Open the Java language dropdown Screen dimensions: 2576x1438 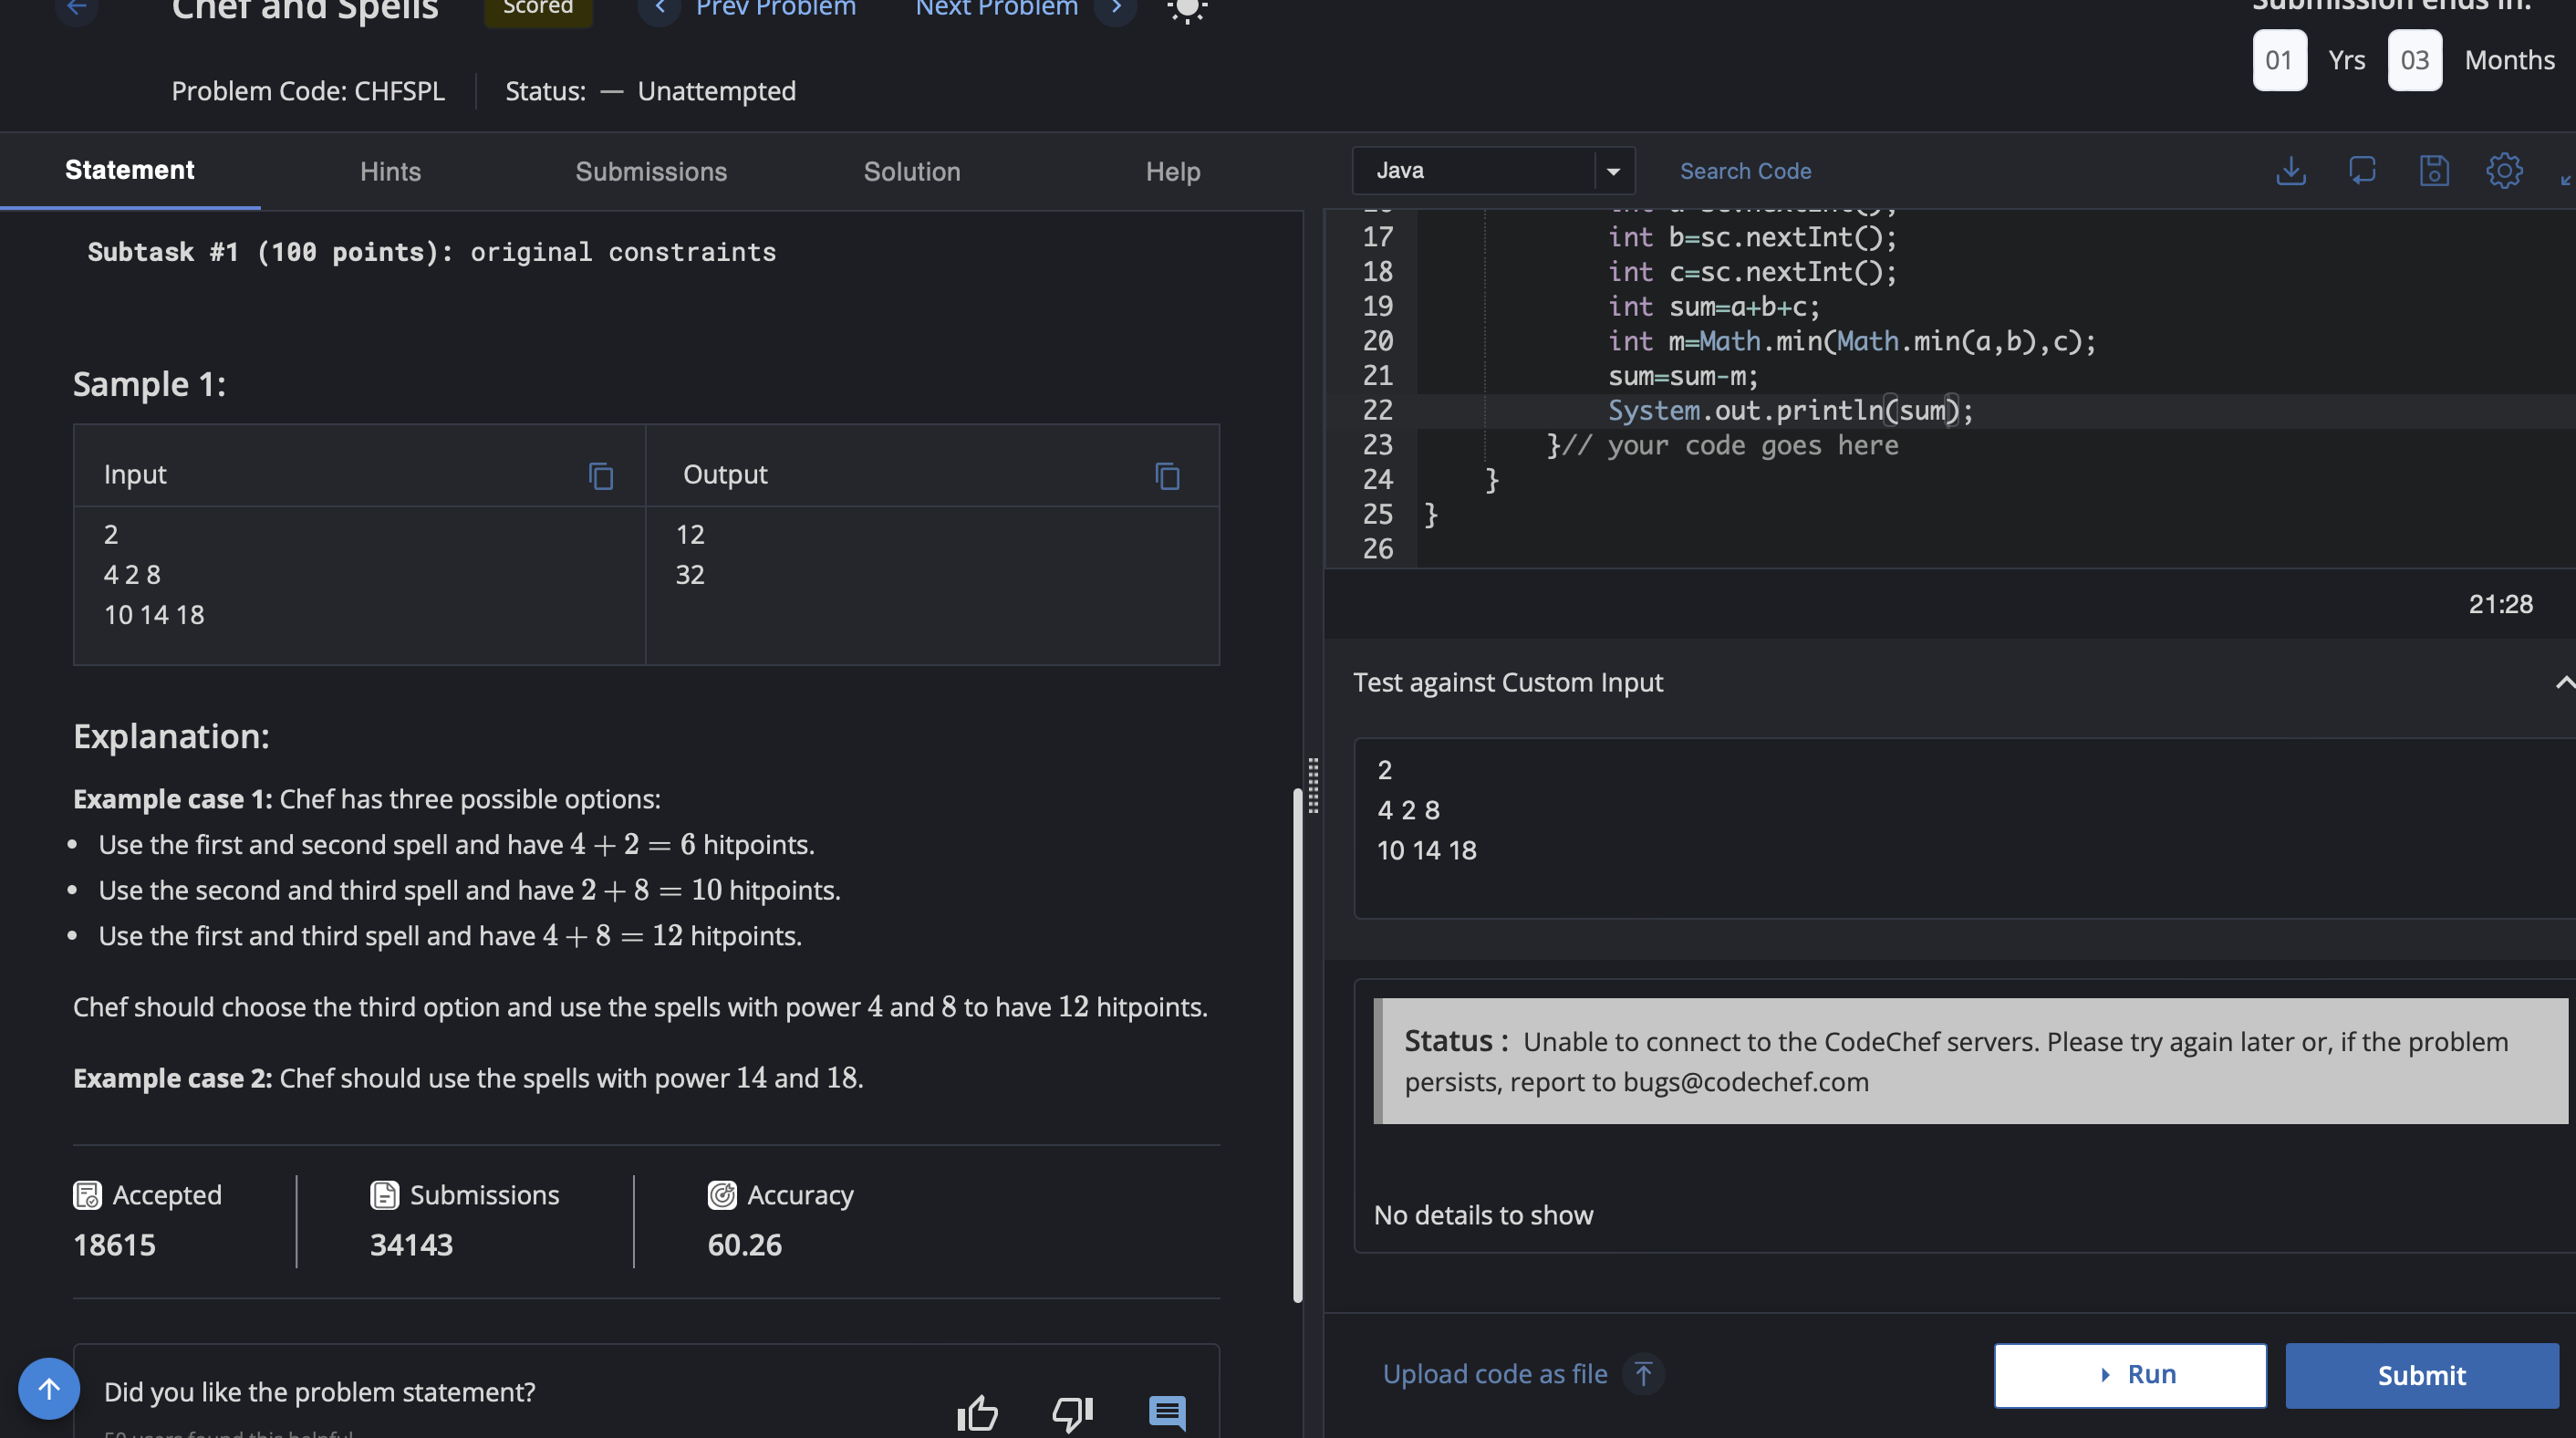click(x=1612, y=171)
